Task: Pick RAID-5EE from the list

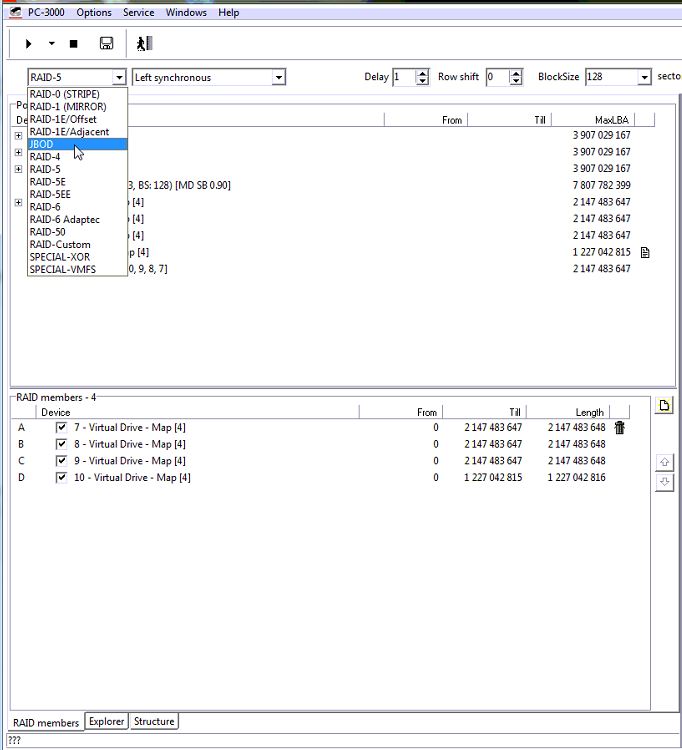Action: 77,194
